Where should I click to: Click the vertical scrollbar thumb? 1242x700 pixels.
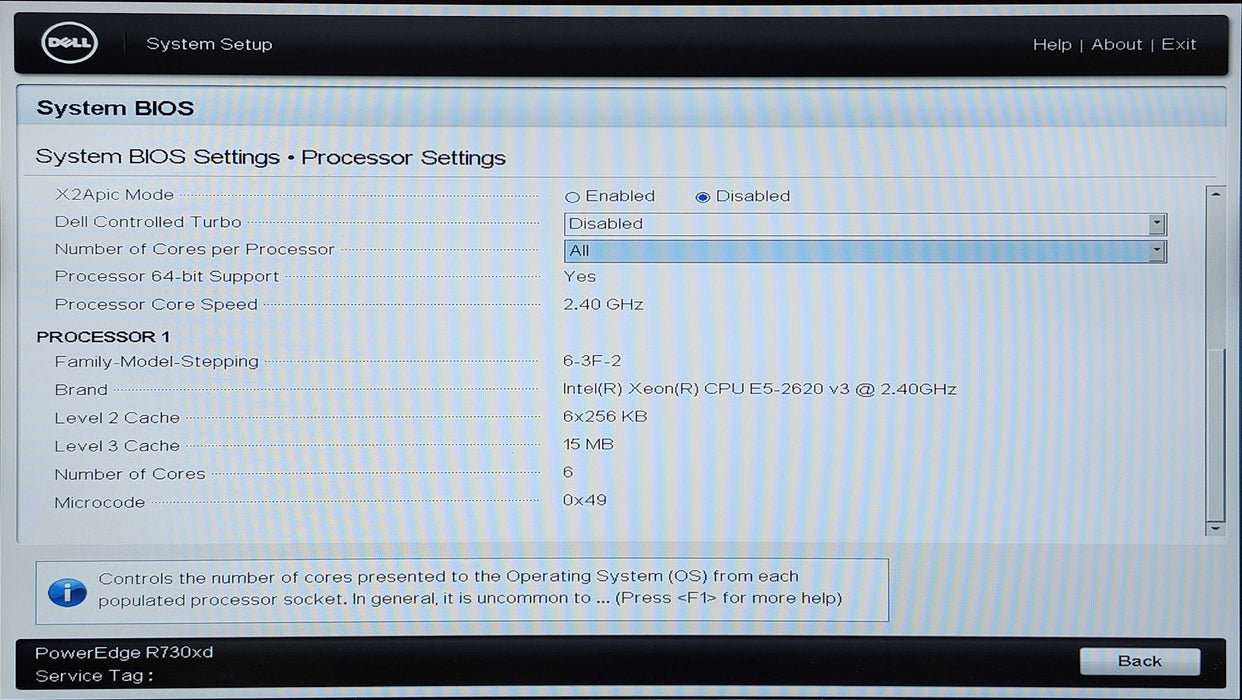click(x=1216, y=433)
